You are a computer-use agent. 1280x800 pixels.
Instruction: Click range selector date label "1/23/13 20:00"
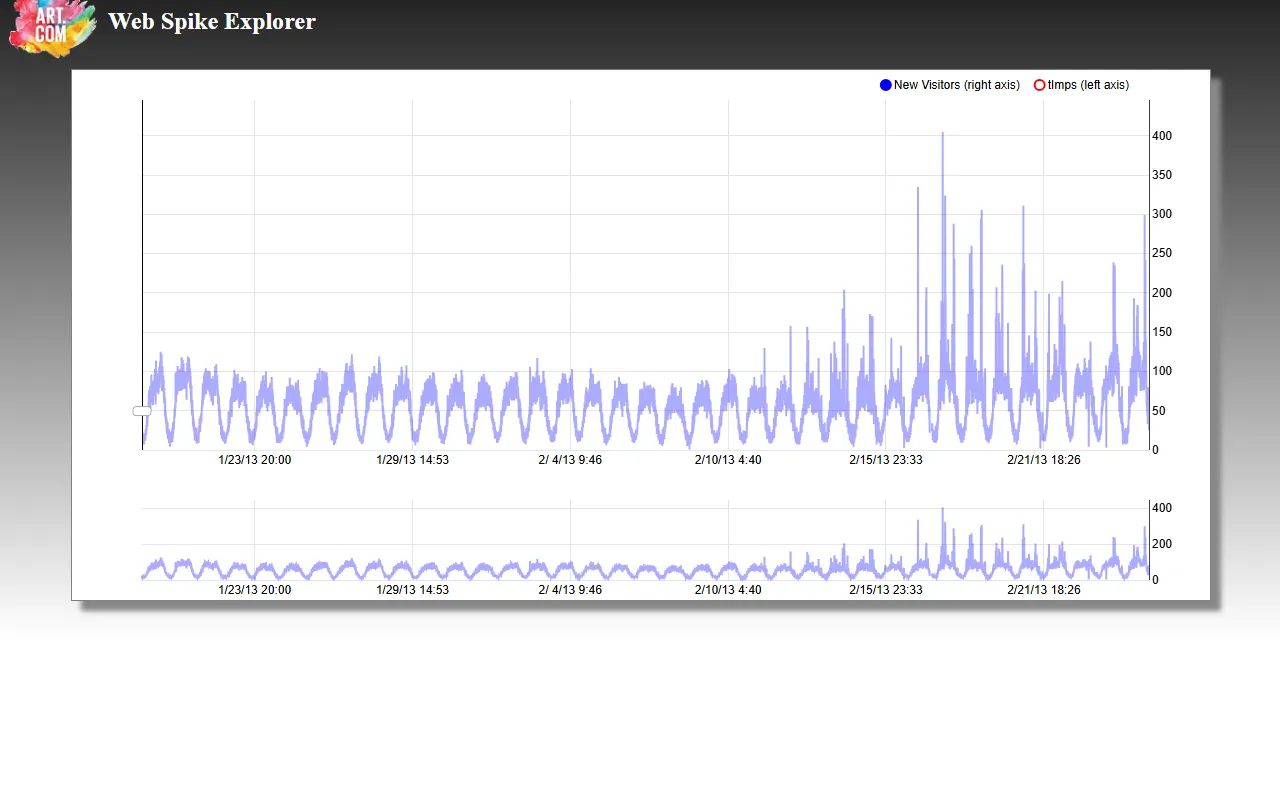pyautogui.click(x=255, y=590)
